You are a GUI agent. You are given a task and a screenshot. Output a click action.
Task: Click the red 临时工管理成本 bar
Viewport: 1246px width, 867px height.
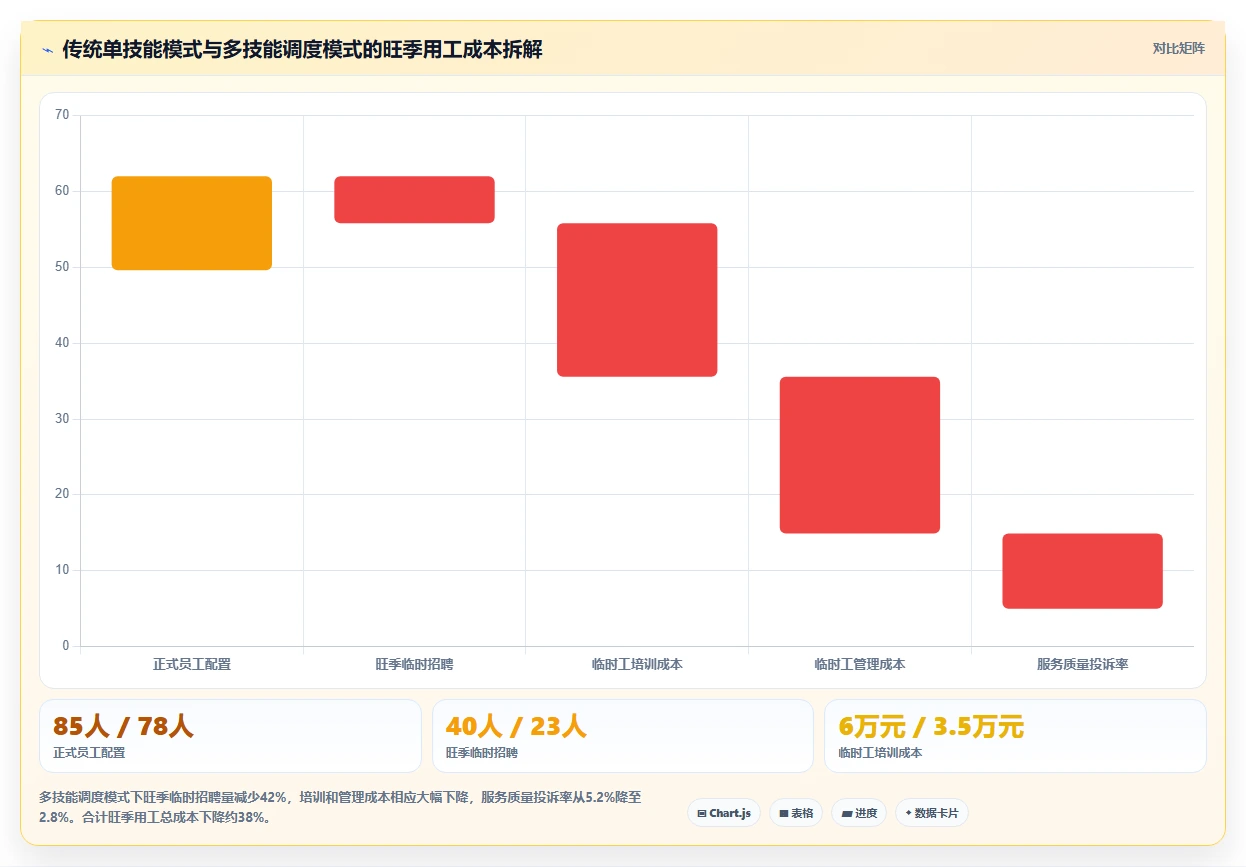click(860, 455)
